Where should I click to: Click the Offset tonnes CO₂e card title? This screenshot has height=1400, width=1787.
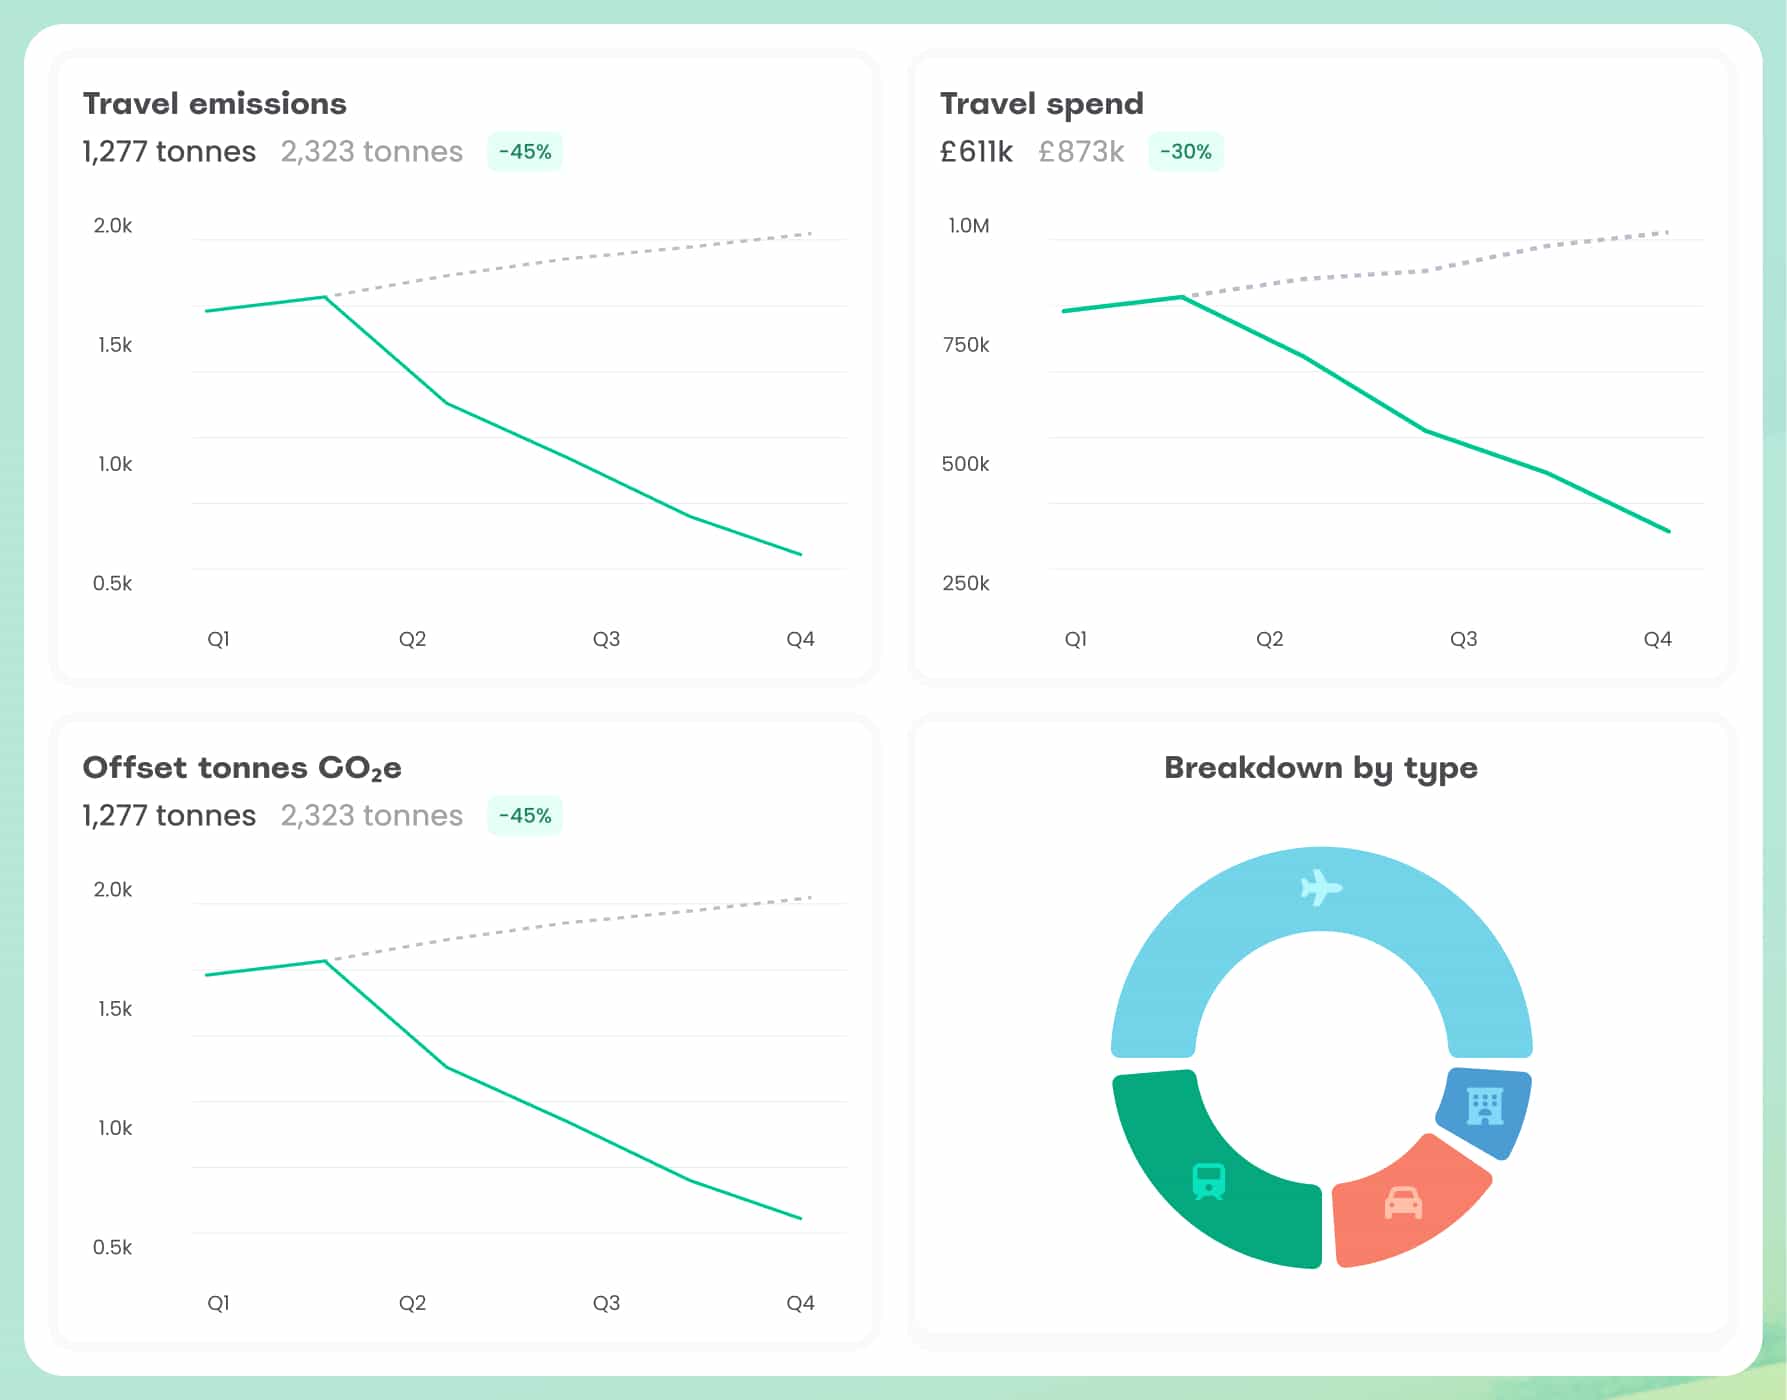coord(242,768)
